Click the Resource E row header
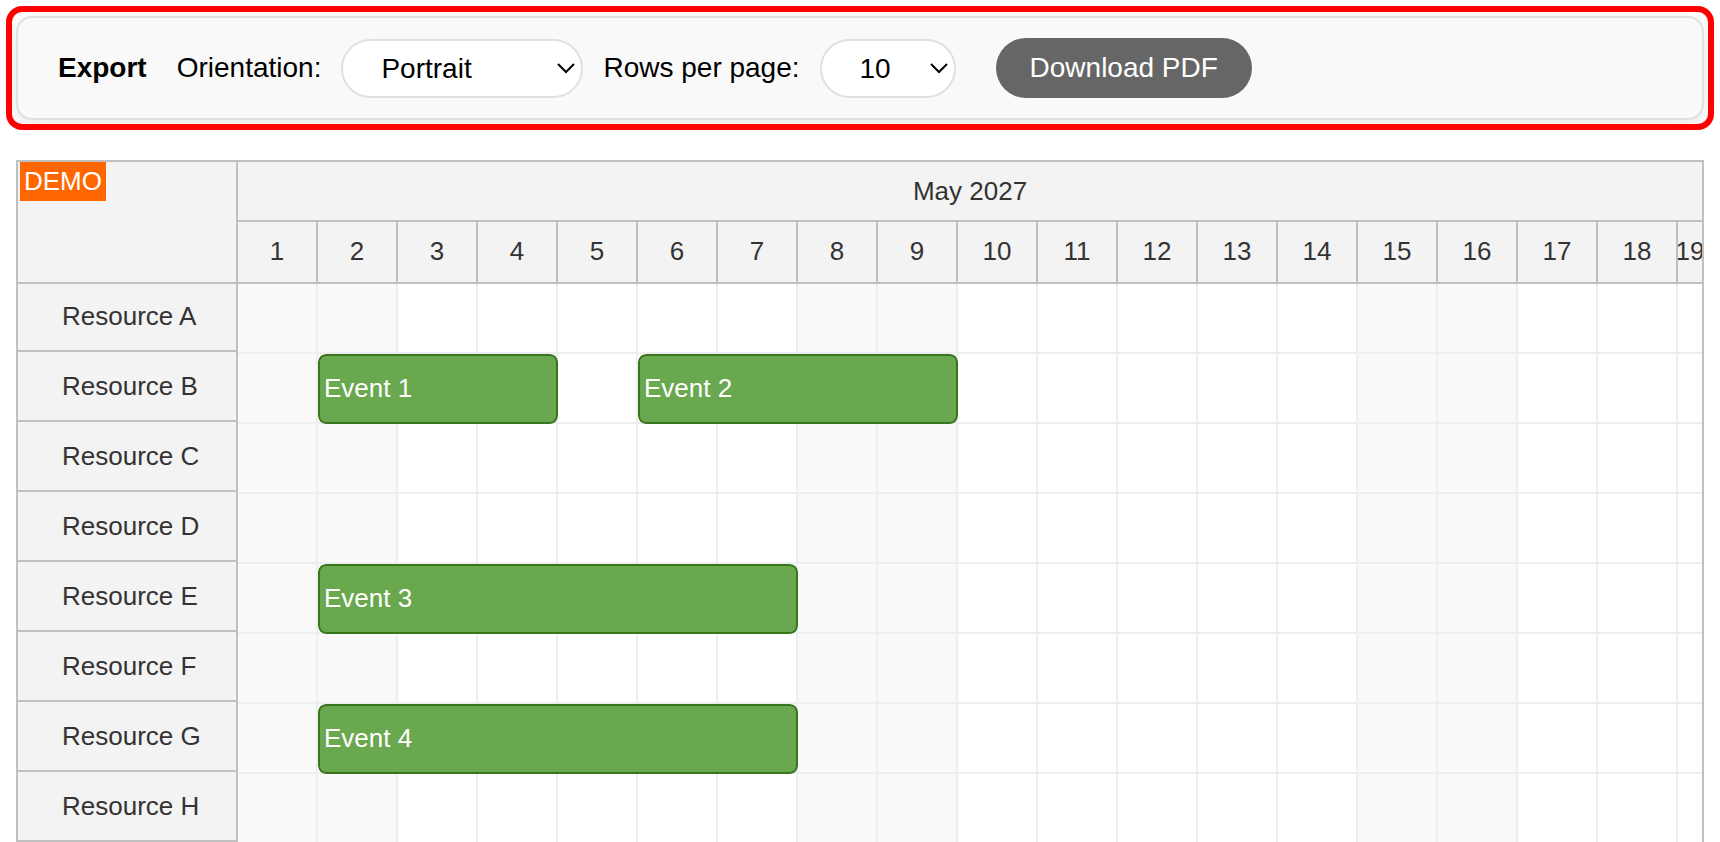1720x842 pixels. click(x=127, y=597)
